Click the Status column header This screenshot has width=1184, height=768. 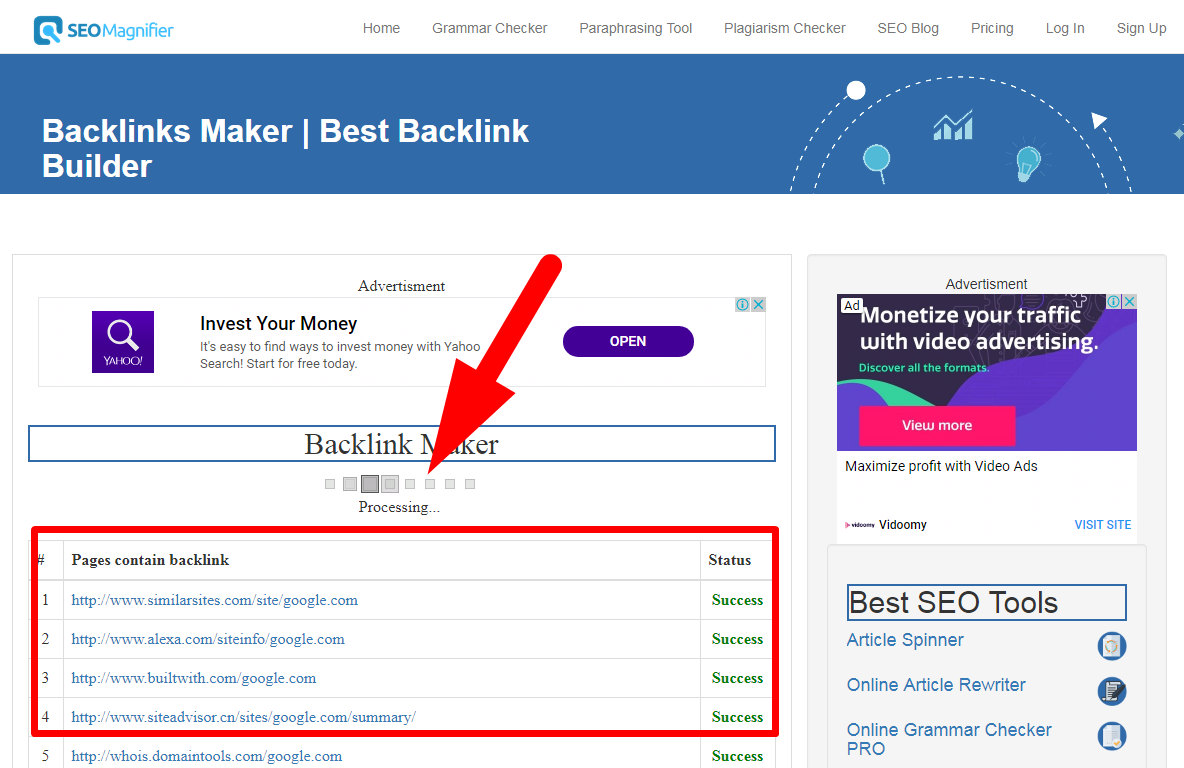click(x=729, y=560)
